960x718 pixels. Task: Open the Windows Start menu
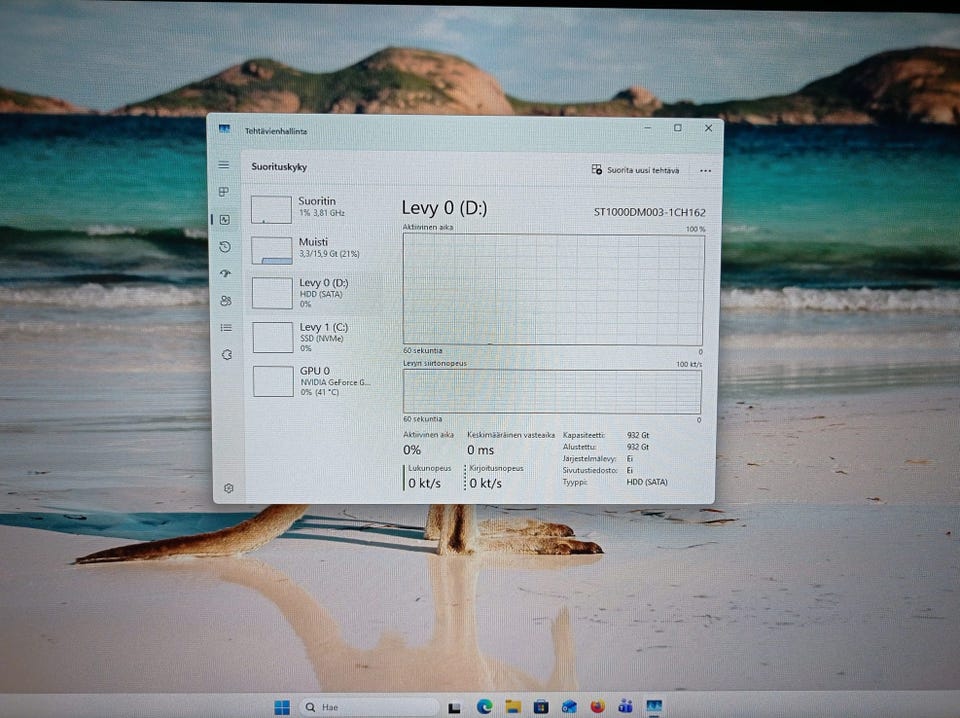click(x=282, y=707)
